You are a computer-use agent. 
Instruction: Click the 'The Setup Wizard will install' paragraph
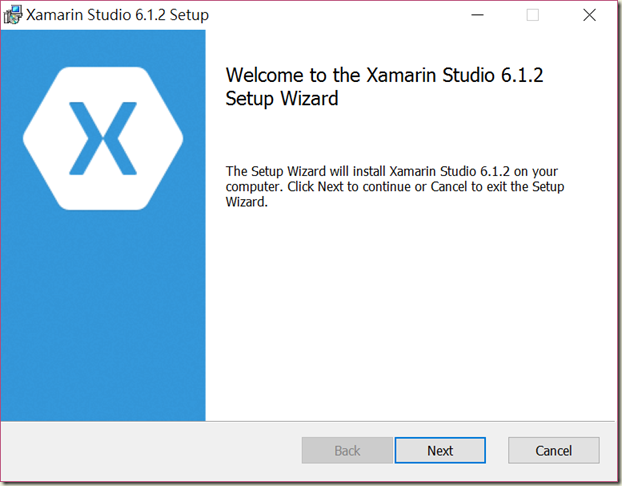click(395, 186)
